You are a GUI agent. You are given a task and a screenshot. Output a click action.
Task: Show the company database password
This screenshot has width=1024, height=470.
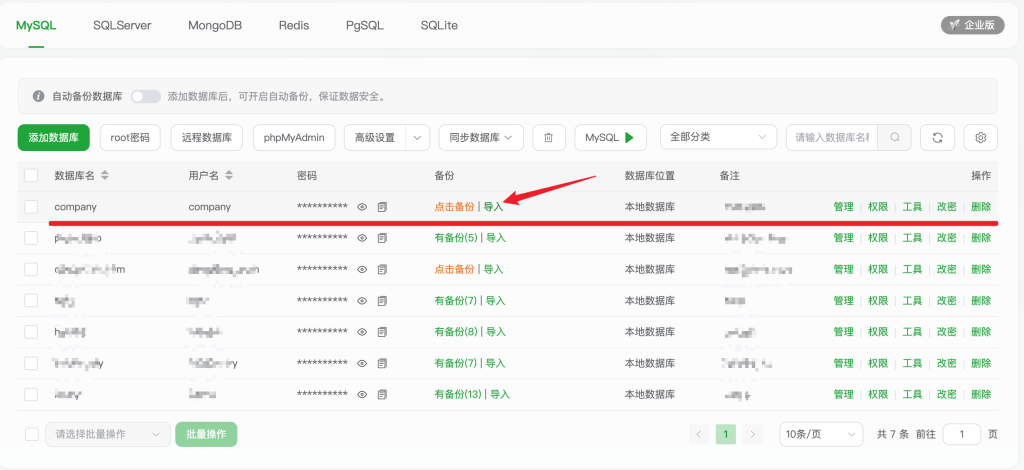click(362, 207)
